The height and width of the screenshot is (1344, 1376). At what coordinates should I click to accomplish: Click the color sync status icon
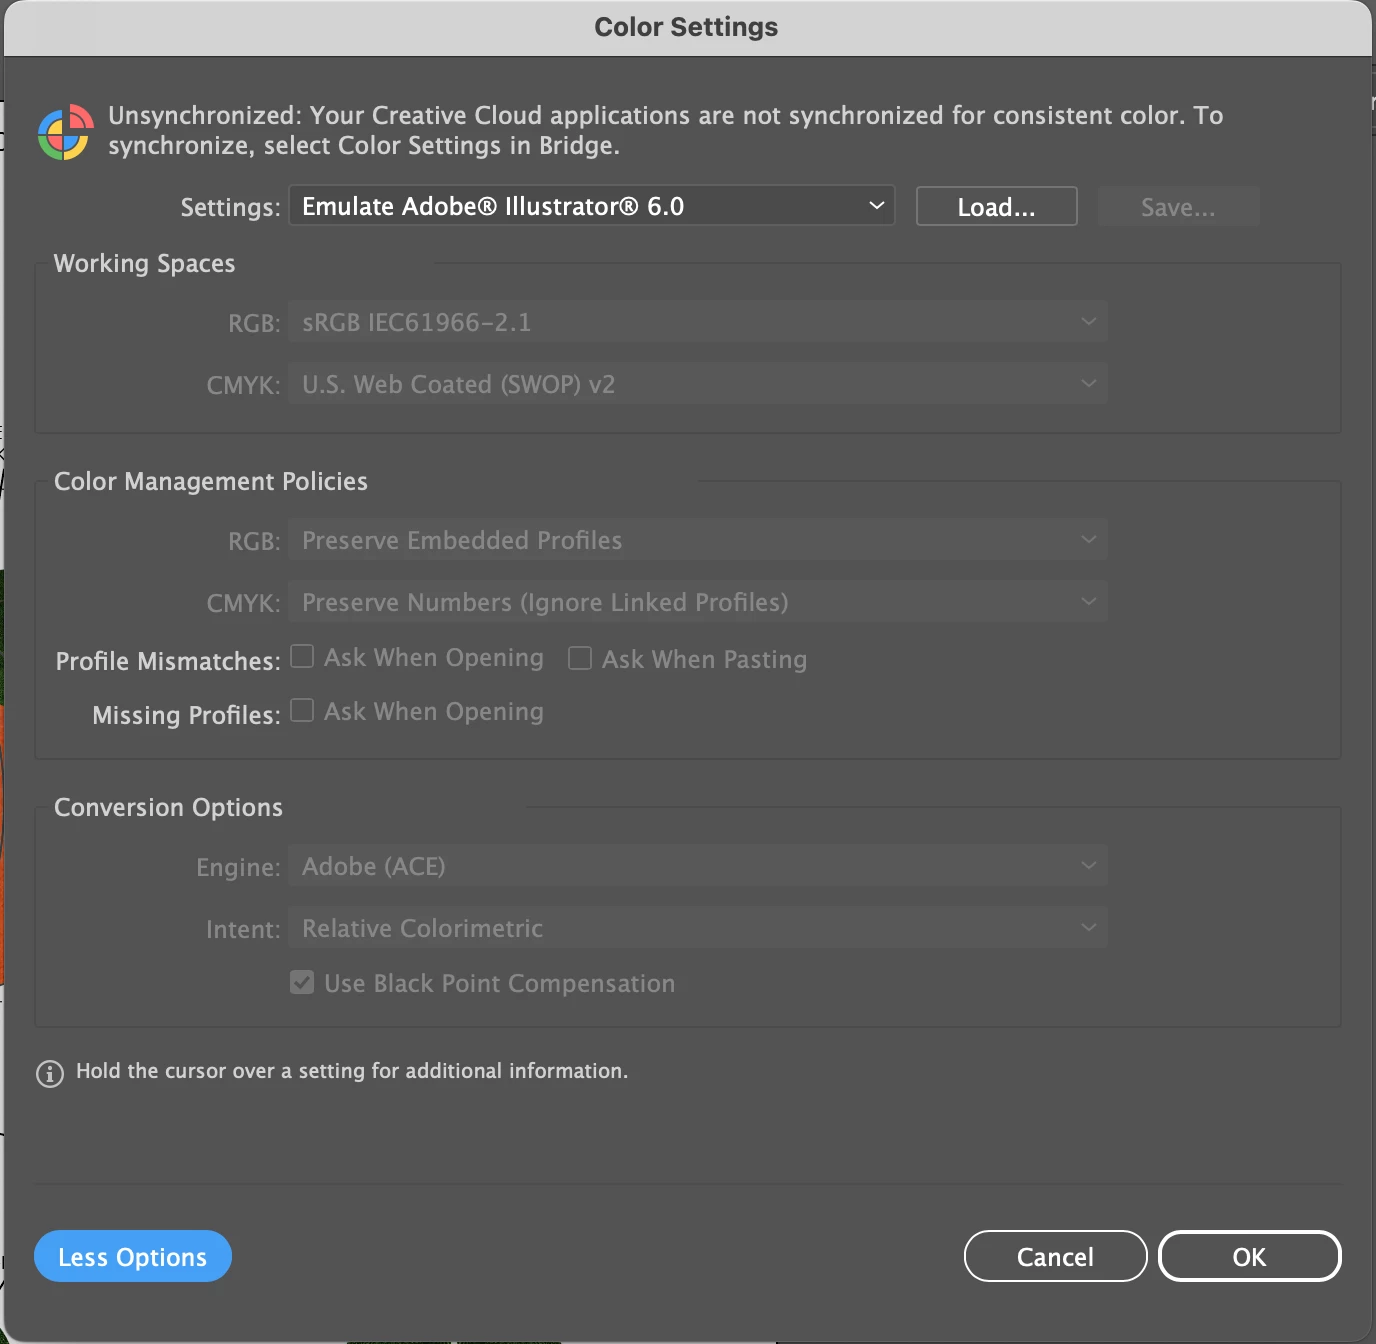coord(65,133)
